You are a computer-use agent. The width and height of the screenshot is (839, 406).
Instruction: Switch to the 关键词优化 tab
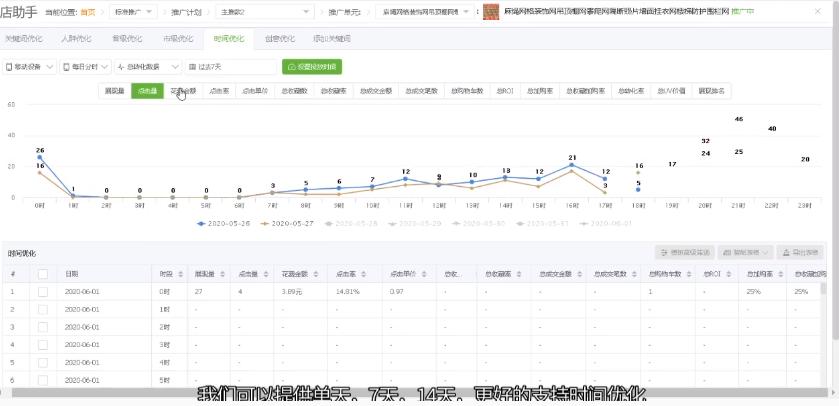[x=24, y=39]
